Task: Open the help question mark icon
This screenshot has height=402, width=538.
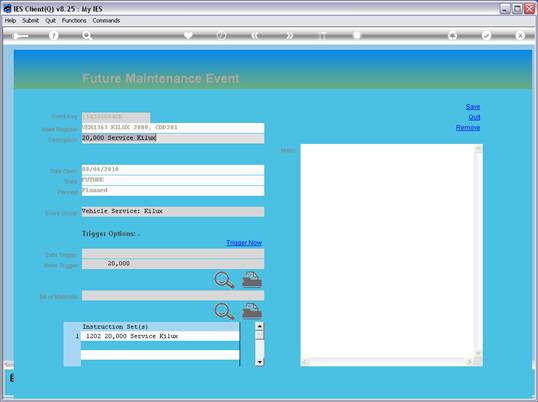Action: tap(54, 36)
